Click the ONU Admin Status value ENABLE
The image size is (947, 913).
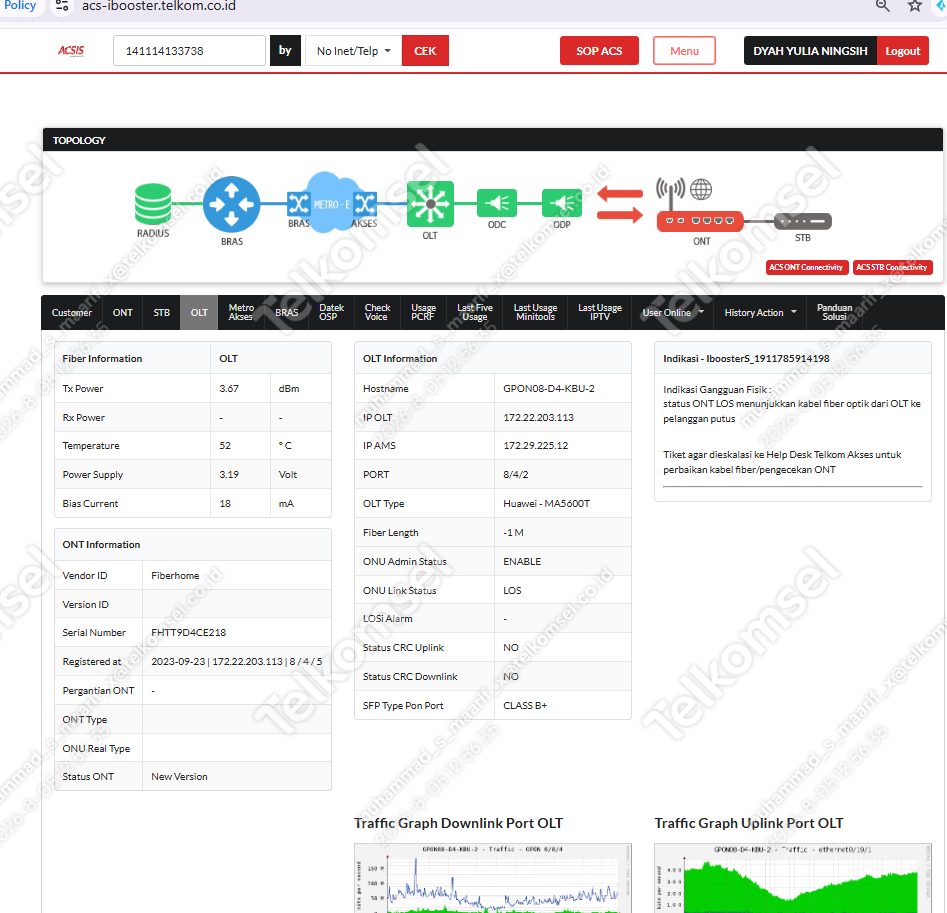click(x=522, y=562)
